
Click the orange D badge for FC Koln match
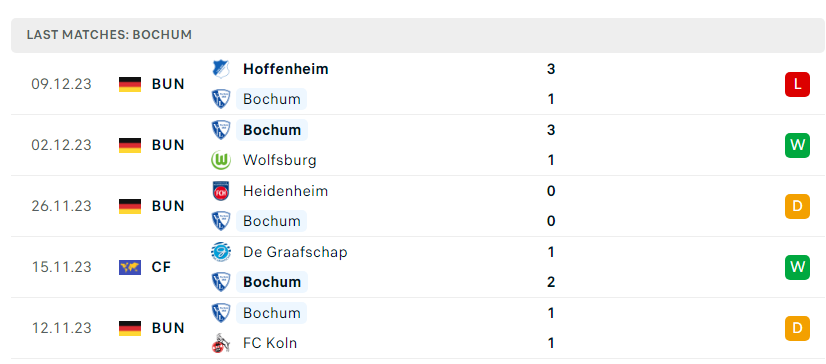797,328
